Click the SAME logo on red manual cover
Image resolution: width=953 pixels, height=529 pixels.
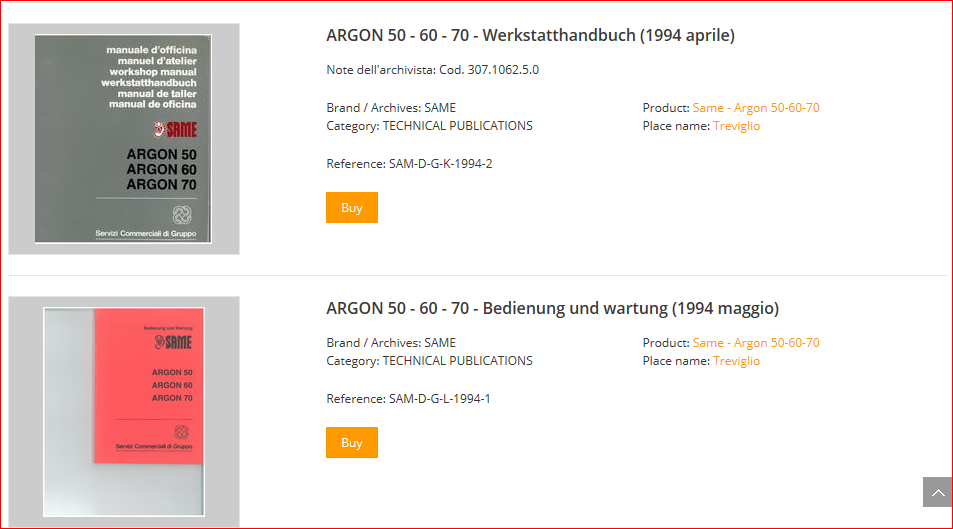click(x=174, y=343)
